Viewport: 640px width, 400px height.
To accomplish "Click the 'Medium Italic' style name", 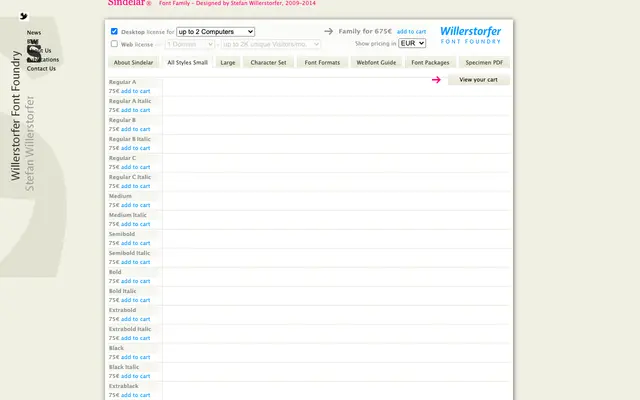I will (127, 215).
